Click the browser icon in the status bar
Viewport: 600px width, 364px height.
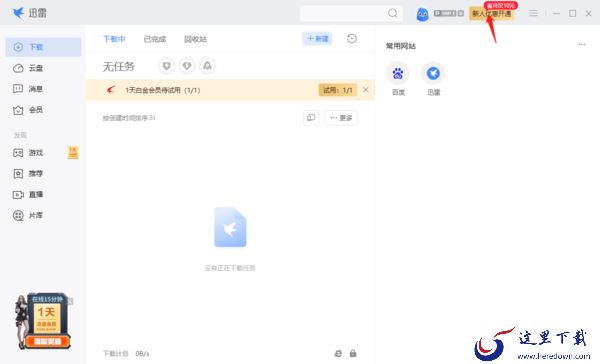click(338, 353)
